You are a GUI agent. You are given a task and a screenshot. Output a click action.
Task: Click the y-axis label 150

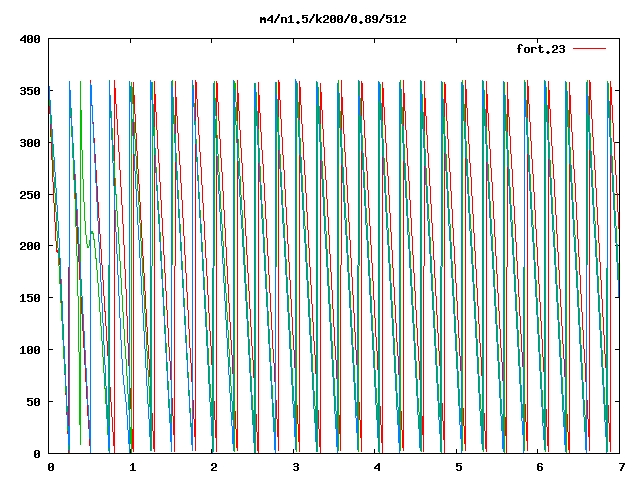[30, 298]
